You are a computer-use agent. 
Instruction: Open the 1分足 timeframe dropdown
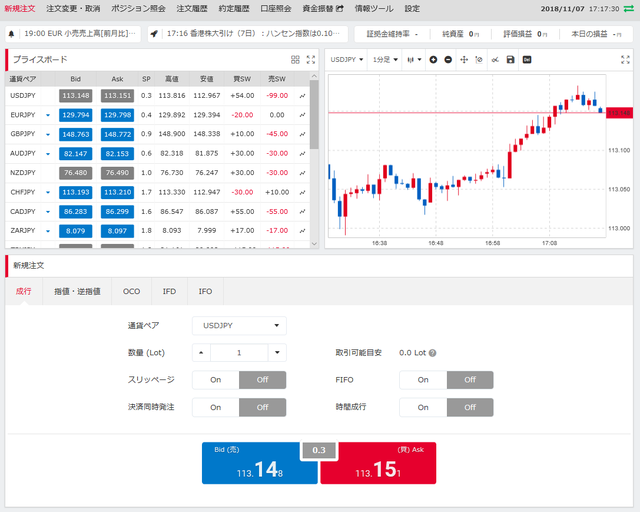pyautogui.click(x=384, y=60)
